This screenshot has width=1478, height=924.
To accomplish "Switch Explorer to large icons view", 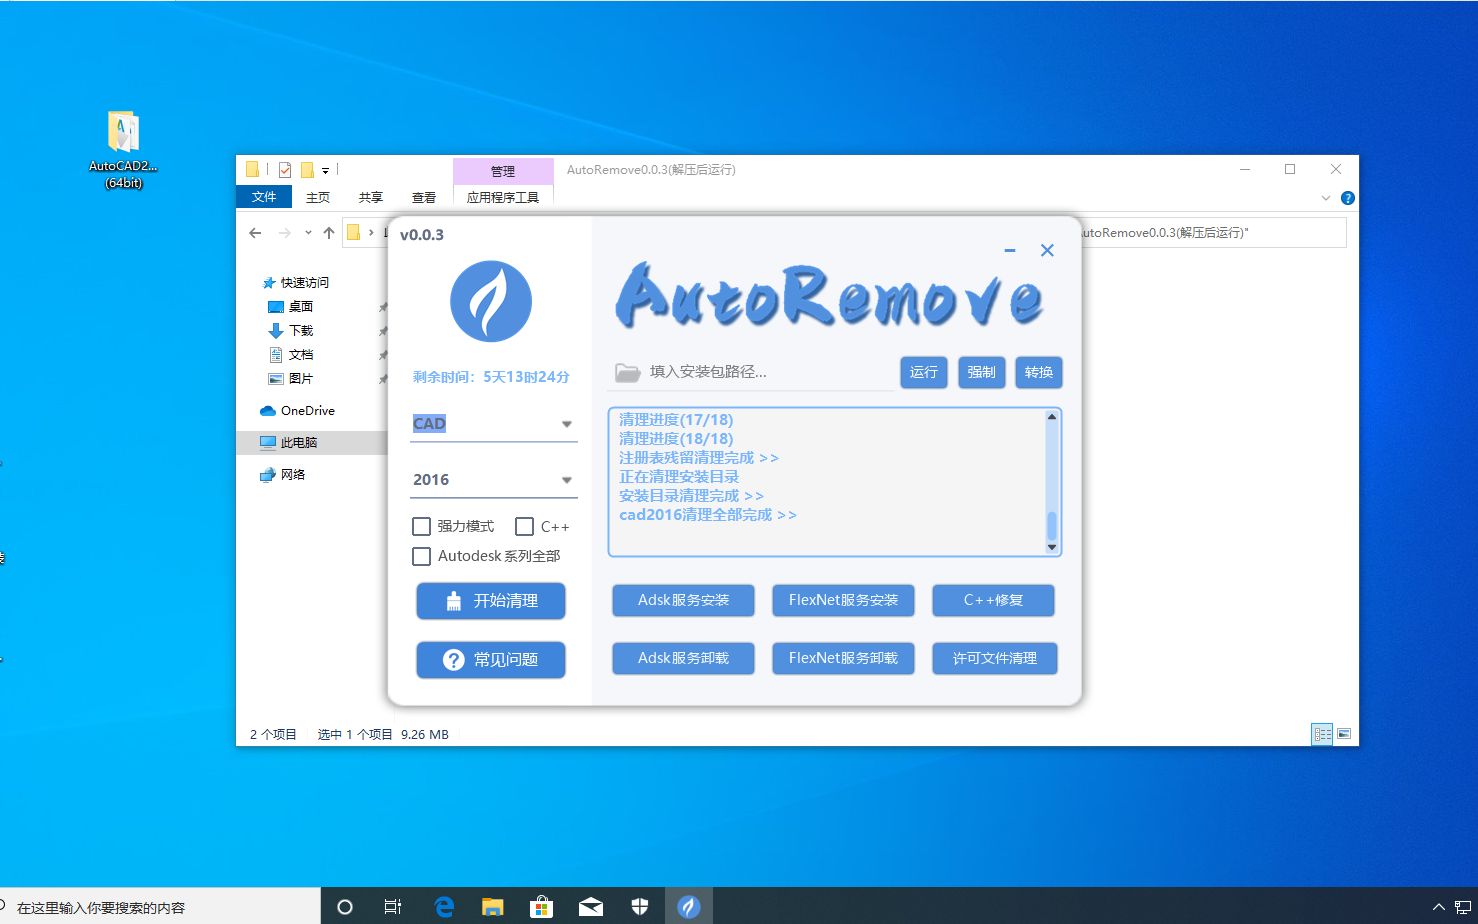I will click(1344, 734).
